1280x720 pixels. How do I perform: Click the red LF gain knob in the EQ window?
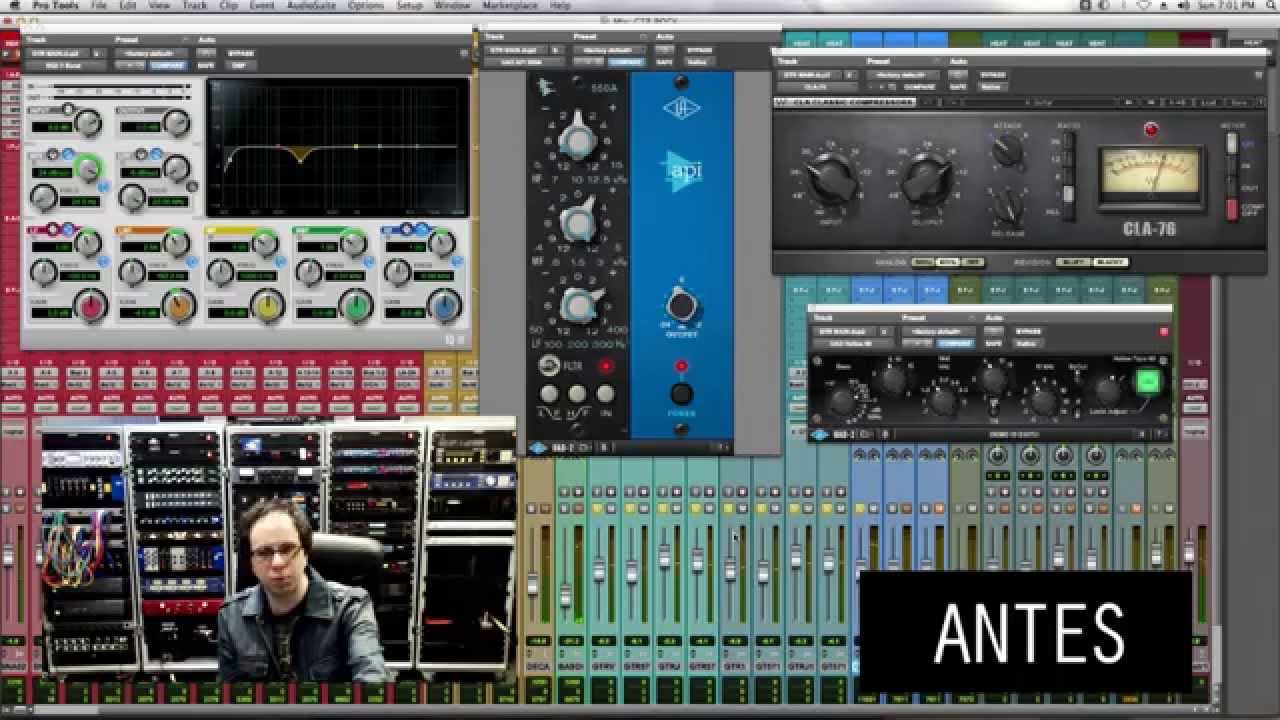[x=91, y=306]
